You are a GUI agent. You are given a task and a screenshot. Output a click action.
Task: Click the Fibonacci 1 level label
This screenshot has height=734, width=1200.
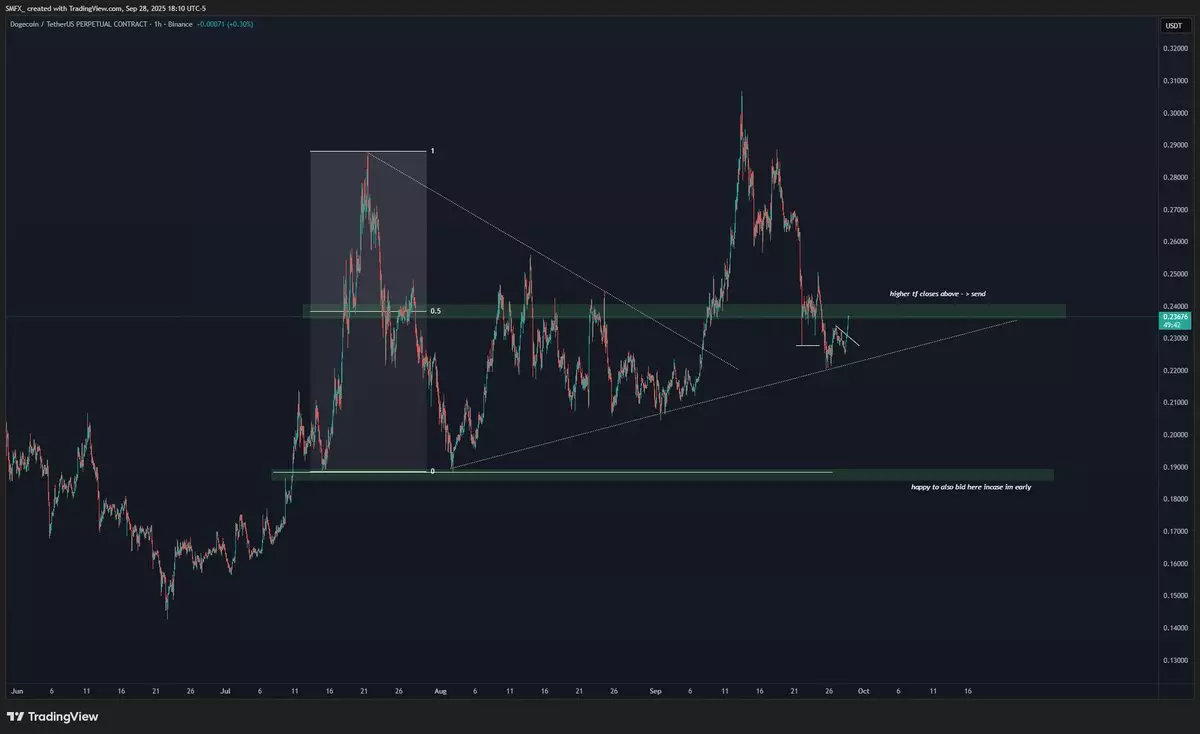pyautogui.click(x=432, y=151)
